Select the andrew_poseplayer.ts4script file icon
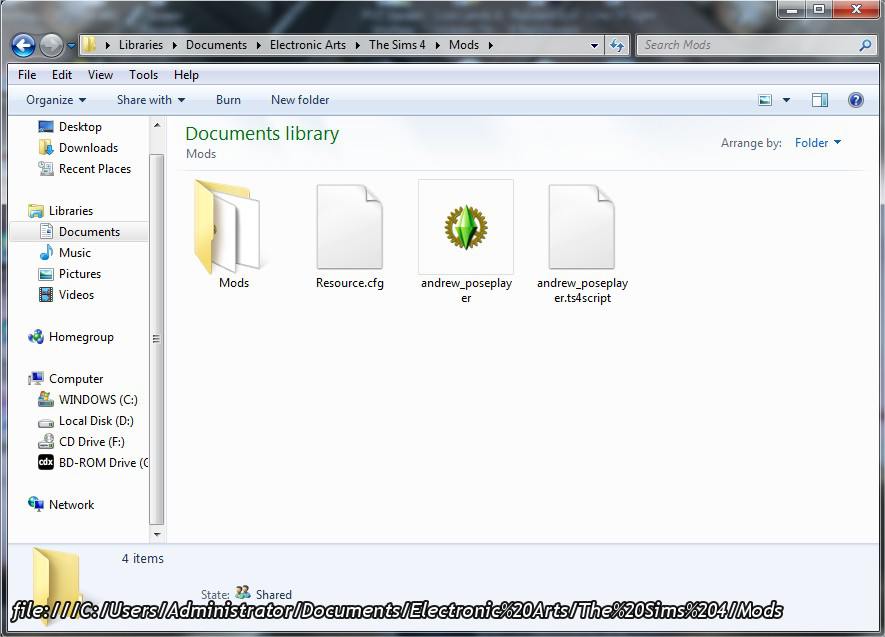The image size is (885, 637). (x=581, y=227)
